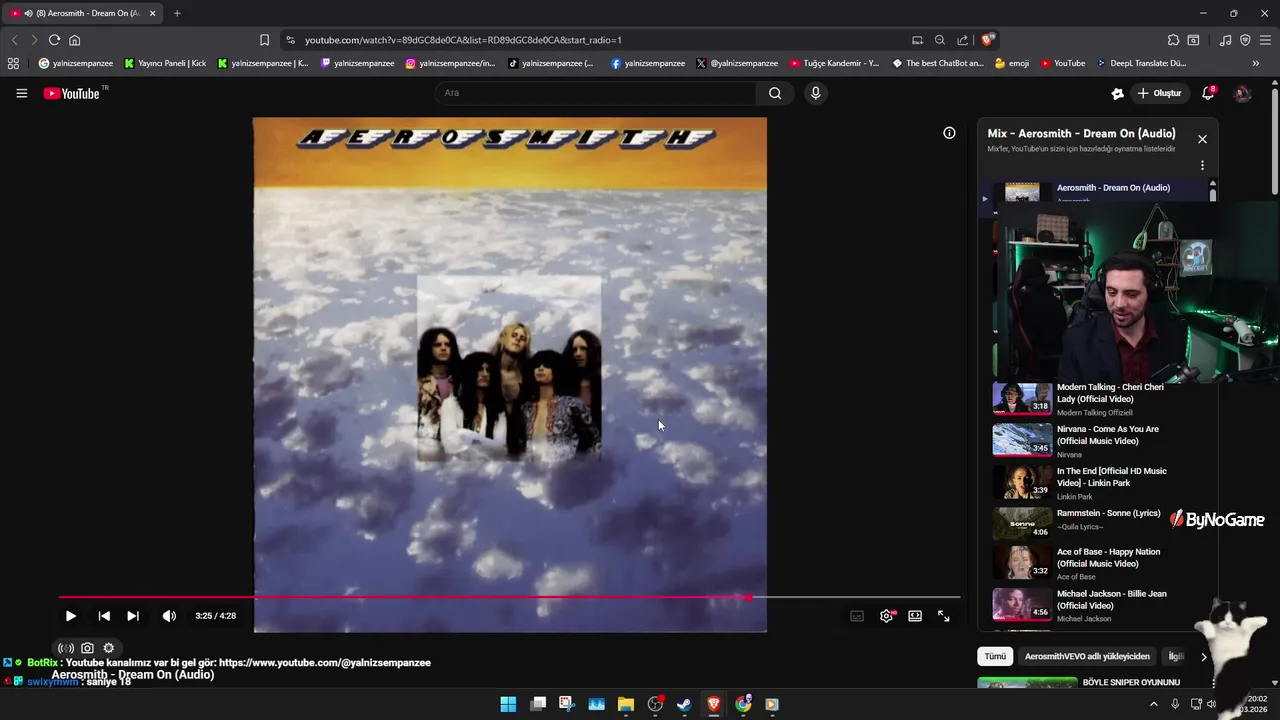This screenshot has height=720, width=1280.
Task: Open the browser extensions puzzle icon
Action: point(1173,40)
